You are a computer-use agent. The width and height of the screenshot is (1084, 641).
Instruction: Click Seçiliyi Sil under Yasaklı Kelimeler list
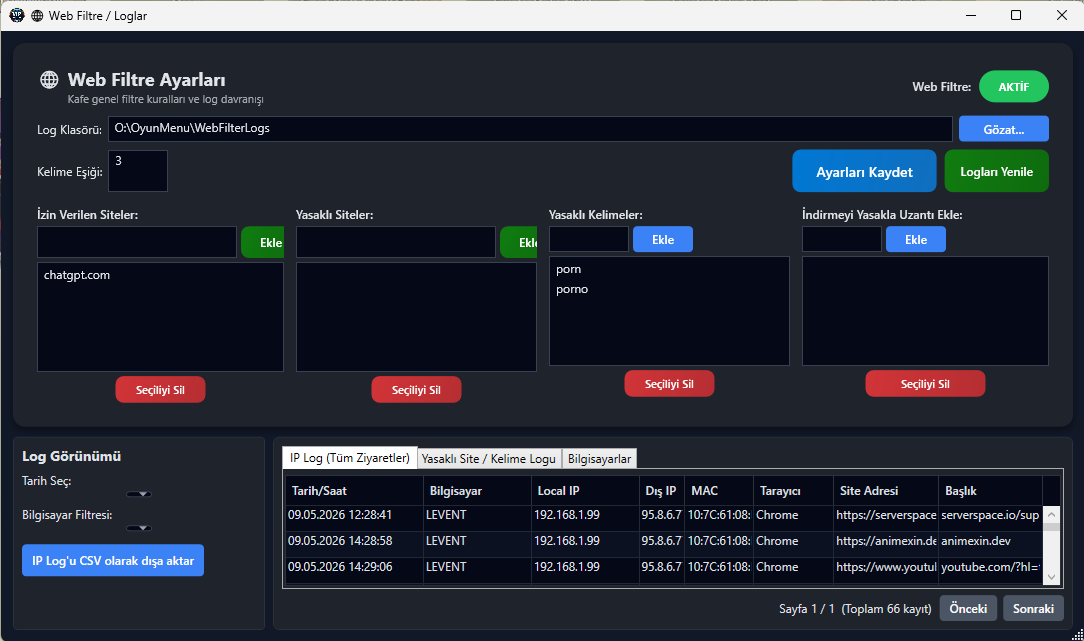point(669,384)
